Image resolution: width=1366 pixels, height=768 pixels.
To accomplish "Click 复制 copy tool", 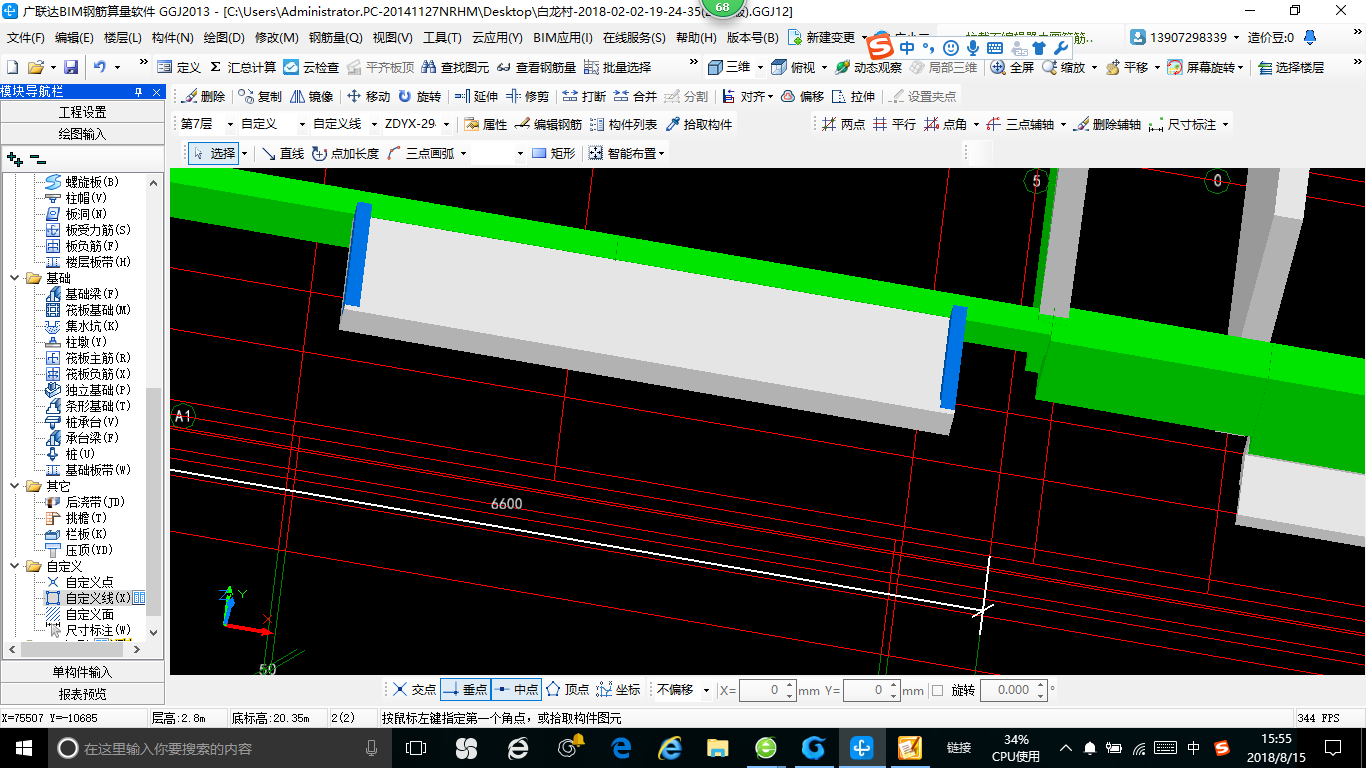I will (x=261, y=97).
